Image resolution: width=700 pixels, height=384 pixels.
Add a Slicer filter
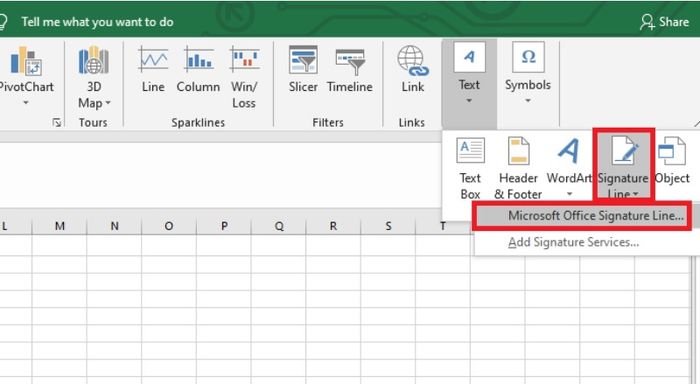303,70
